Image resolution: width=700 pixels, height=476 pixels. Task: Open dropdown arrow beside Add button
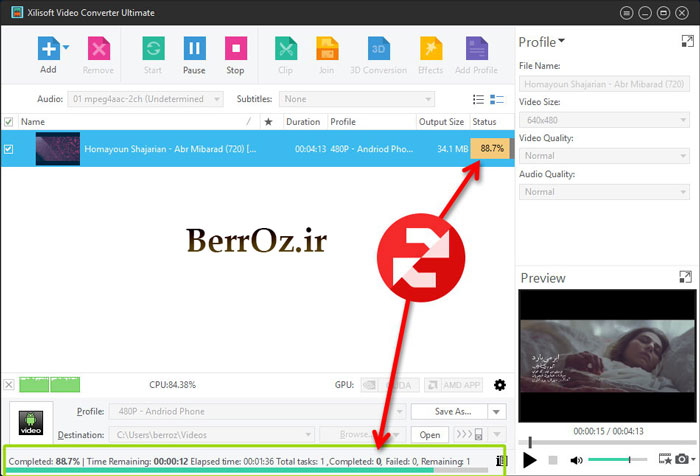coord(66,47)
